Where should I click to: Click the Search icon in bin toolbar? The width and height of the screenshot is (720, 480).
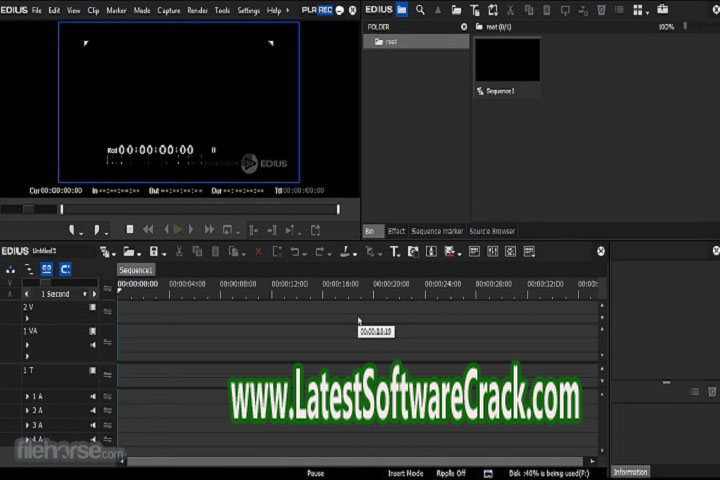(x=420, y=10)
